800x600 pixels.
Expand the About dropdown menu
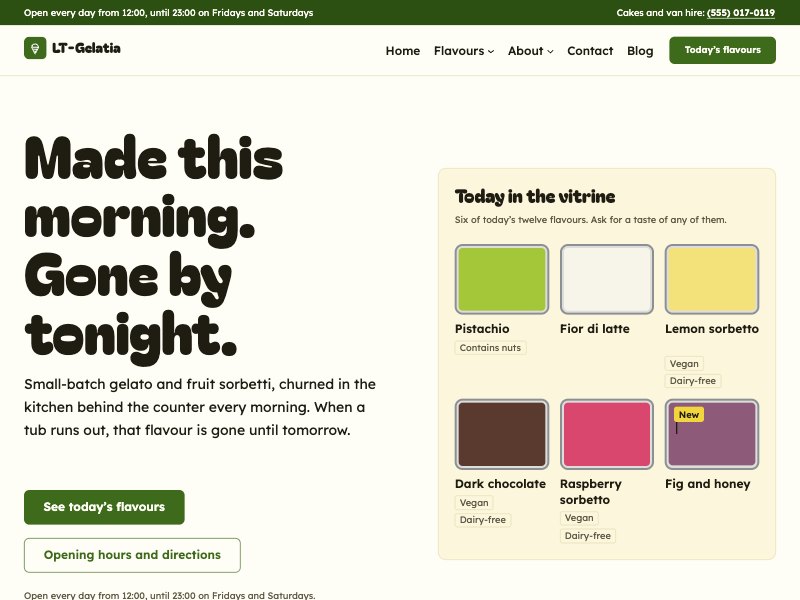pos(531,51)
